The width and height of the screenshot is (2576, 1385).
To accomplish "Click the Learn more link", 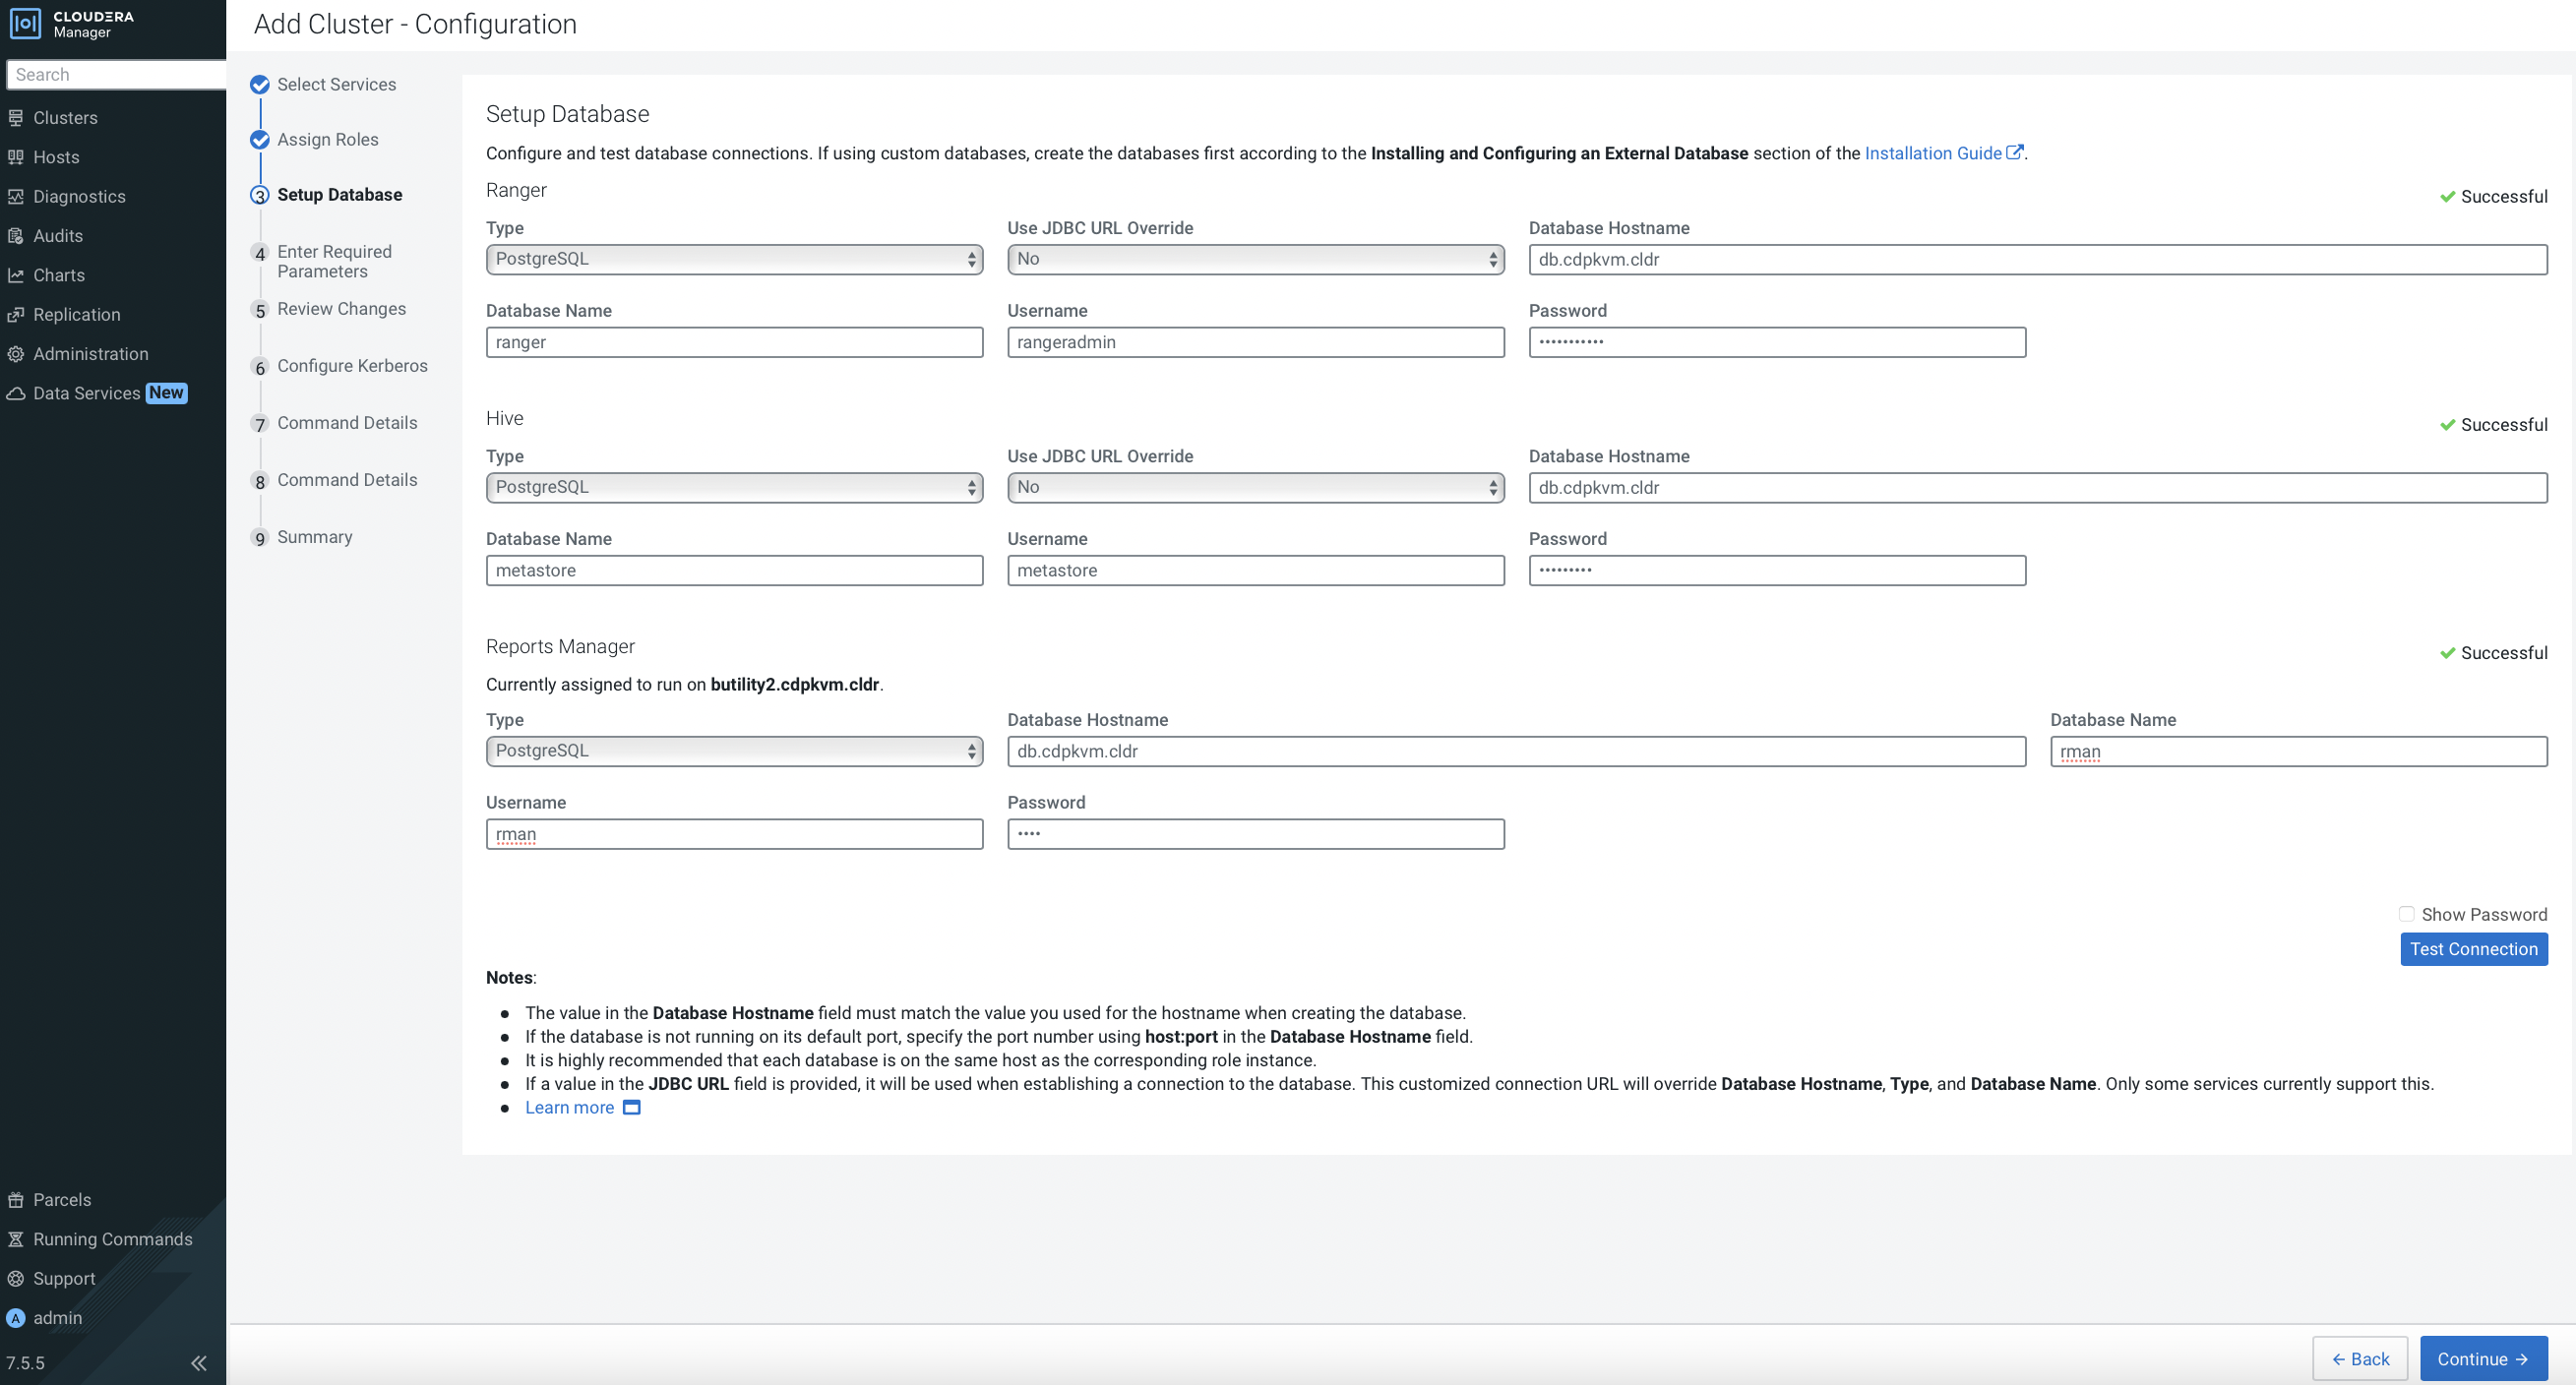I will pos(569,1107).
